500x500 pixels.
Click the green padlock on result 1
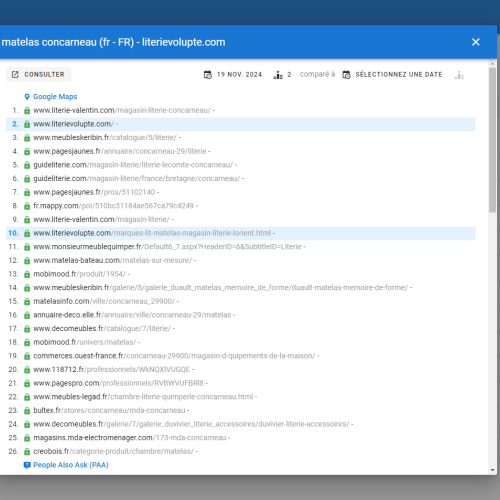point(27,110)
